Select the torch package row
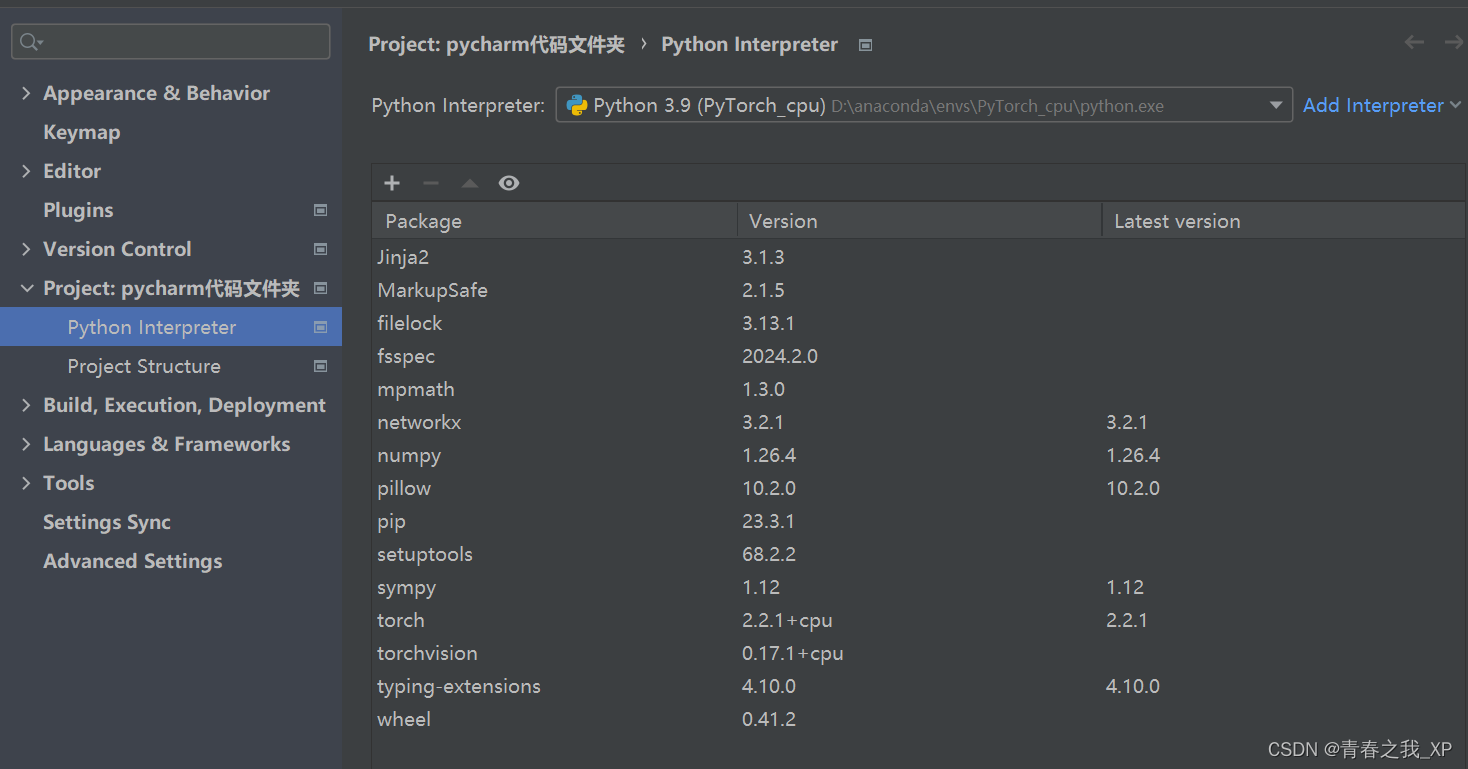The width and height of the screenshot is (1468, 769). (918, 620)
